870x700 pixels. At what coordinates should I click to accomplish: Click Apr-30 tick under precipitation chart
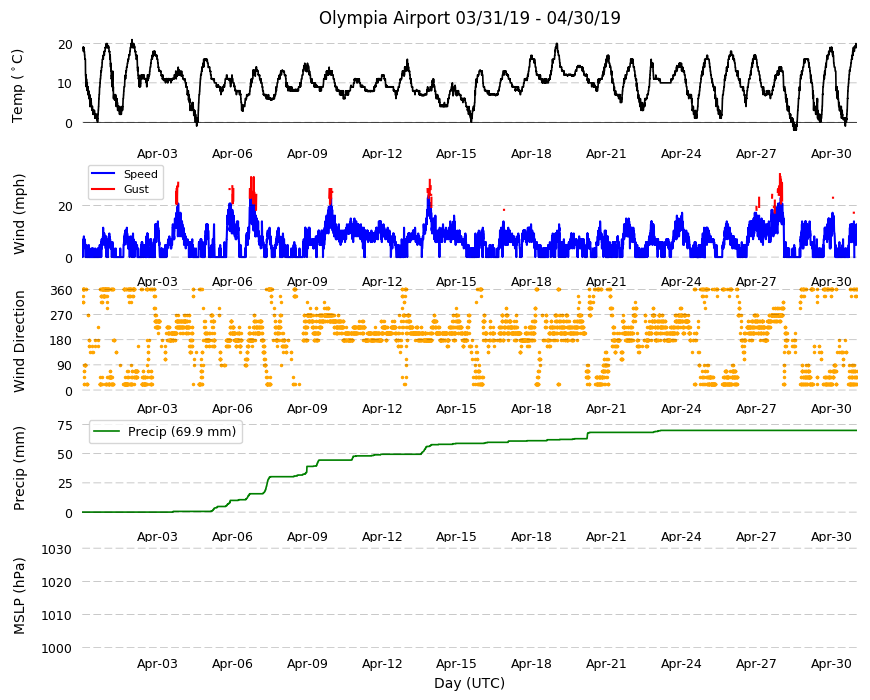point(831,536)
